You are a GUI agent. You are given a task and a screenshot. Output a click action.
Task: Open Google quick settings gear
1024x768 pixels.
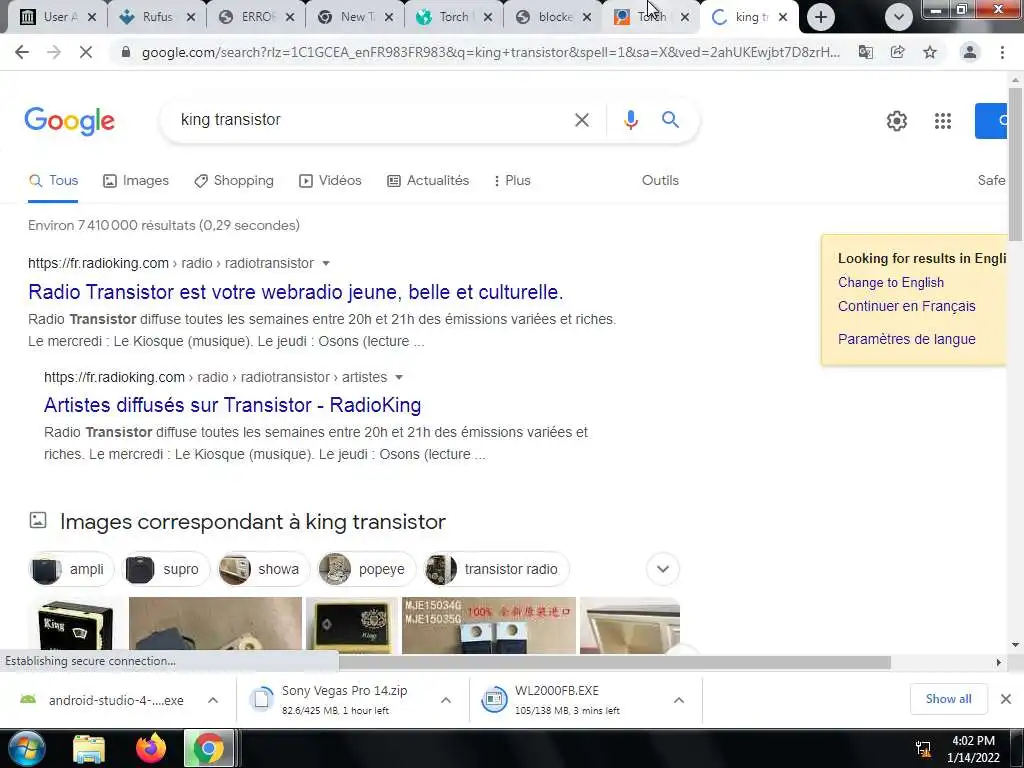(x=897, y=121)
